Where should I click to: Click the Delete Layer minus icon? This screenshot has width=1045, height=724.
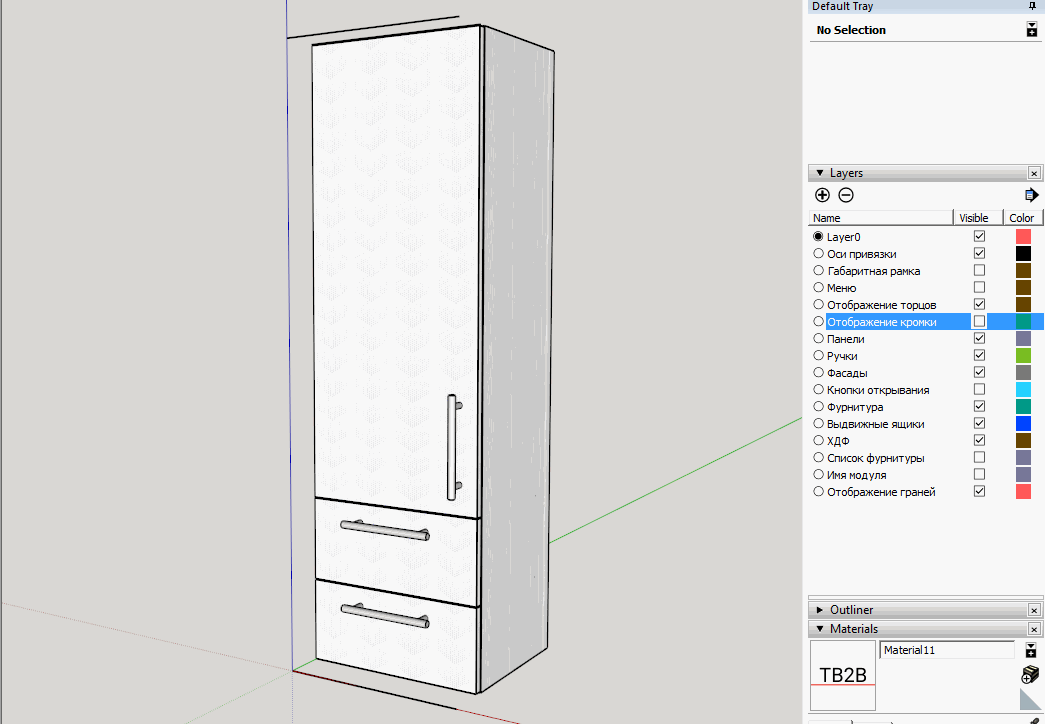point(846,195)
